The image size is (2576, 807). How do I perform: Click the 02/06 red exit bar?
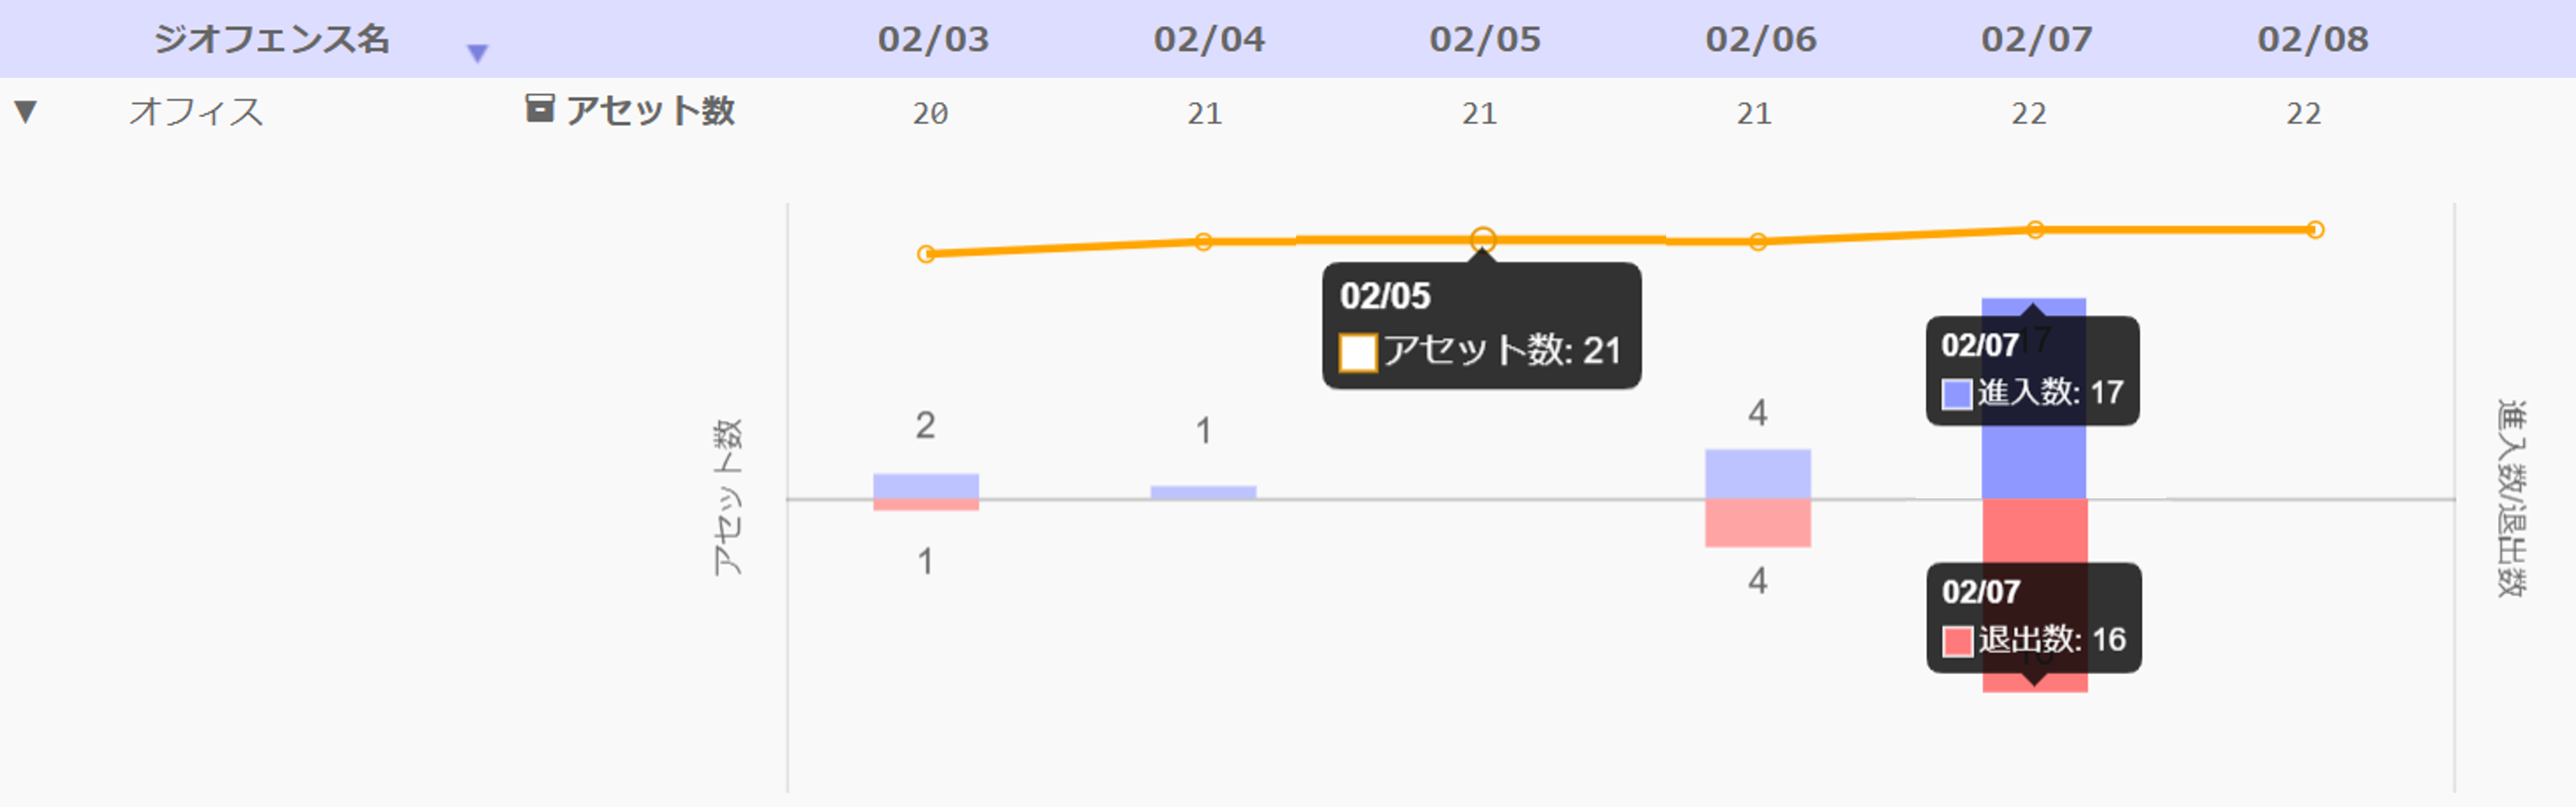coord(1757,523)
